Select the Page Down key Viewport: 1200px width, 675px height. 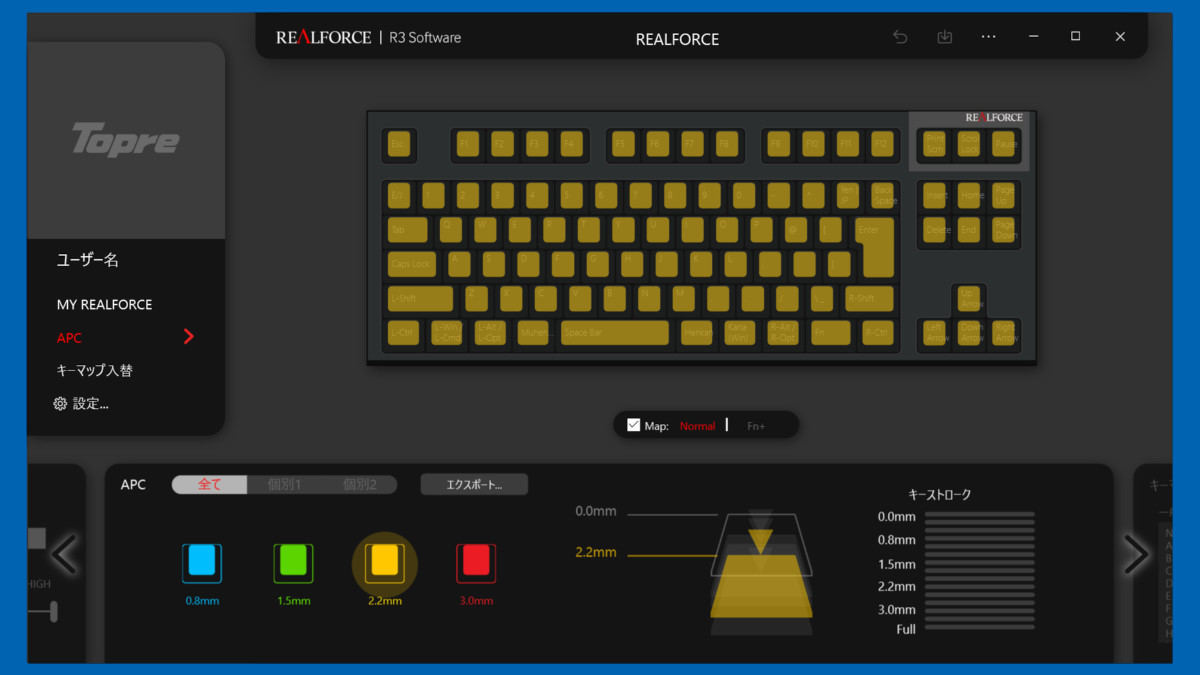(1004, 230)
